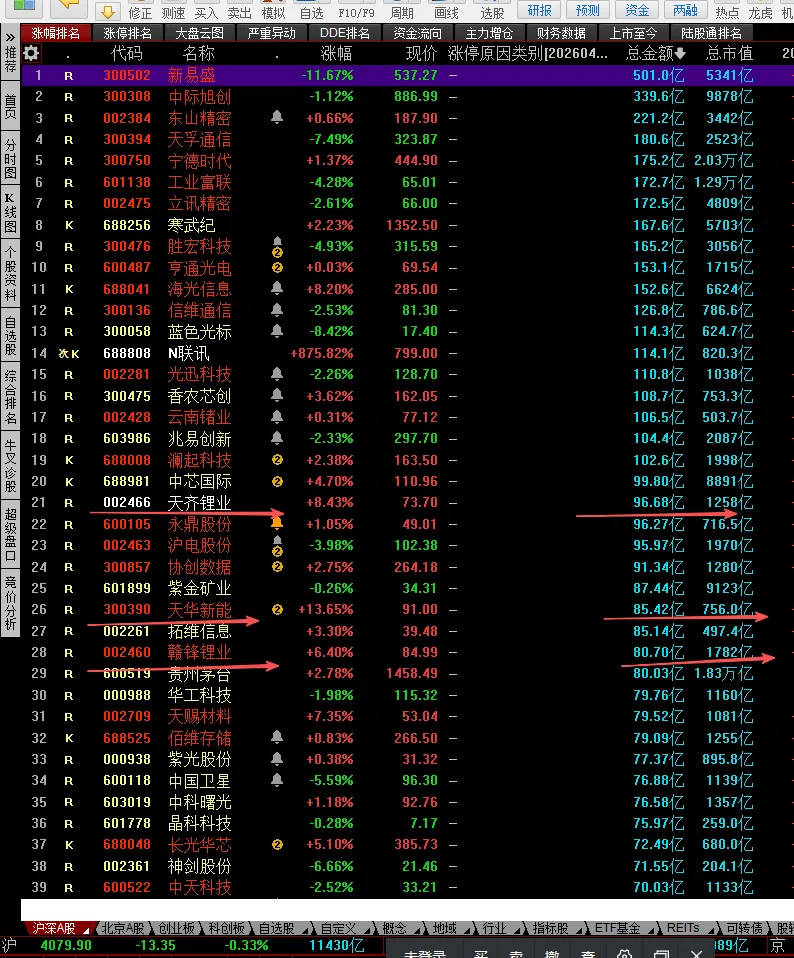Screen dimensions: 794x958
Task: Click the yellow 2 badge for 天华新能
Action: [277, 610]
